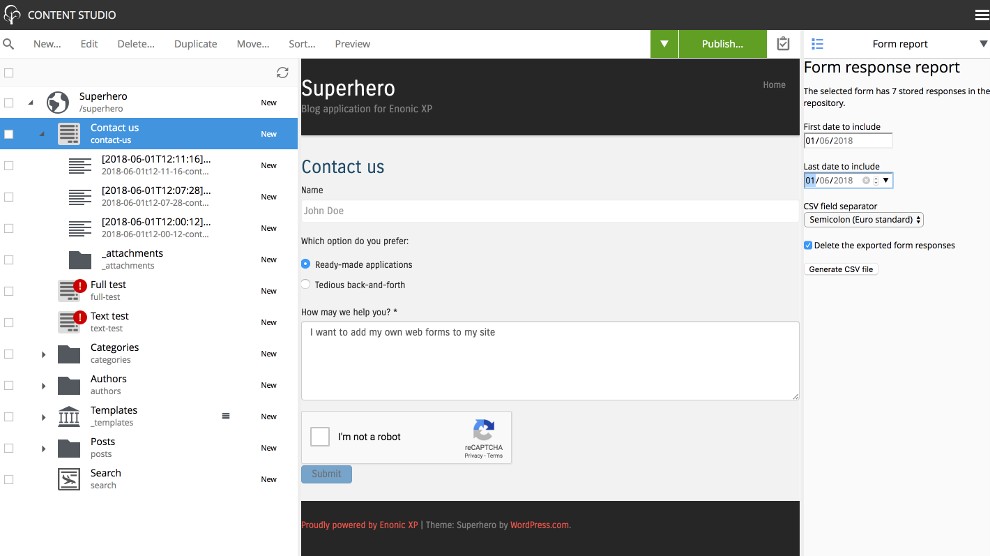Click the First date to include field

pyautogui.click(x=848, y=140)
